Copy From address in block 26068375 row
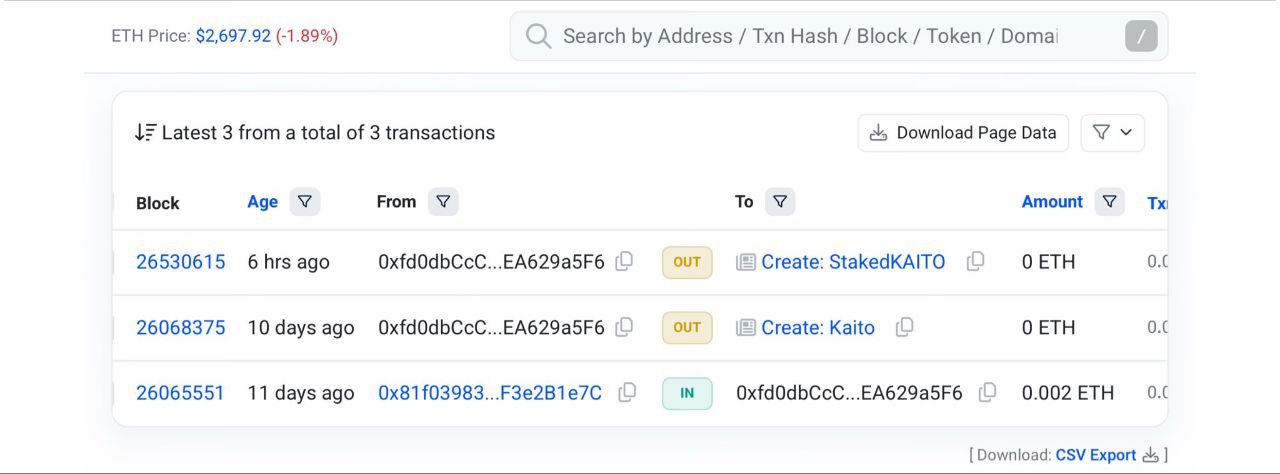1280x474 pixels. [624, 327]
